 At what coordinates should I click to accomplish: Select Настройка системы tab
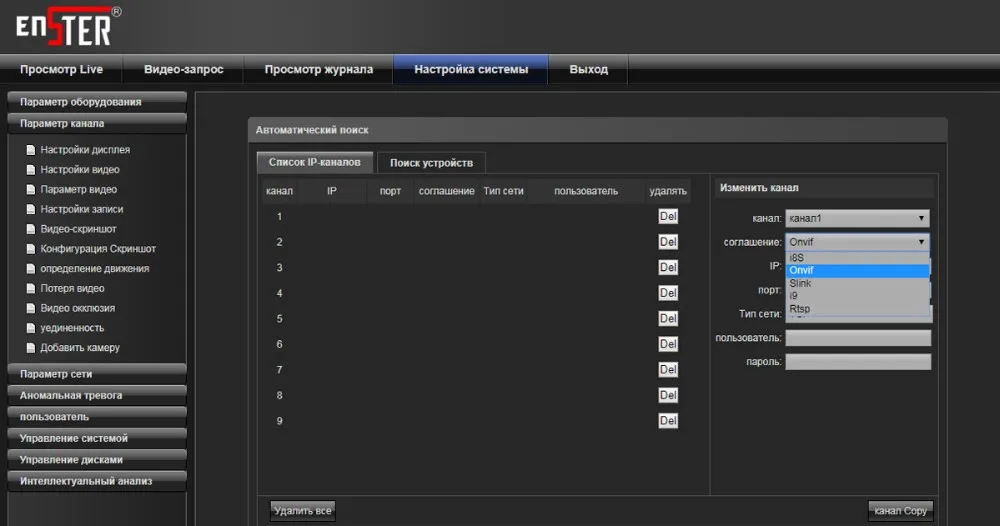pyautogui.click(x=471, y=69)
